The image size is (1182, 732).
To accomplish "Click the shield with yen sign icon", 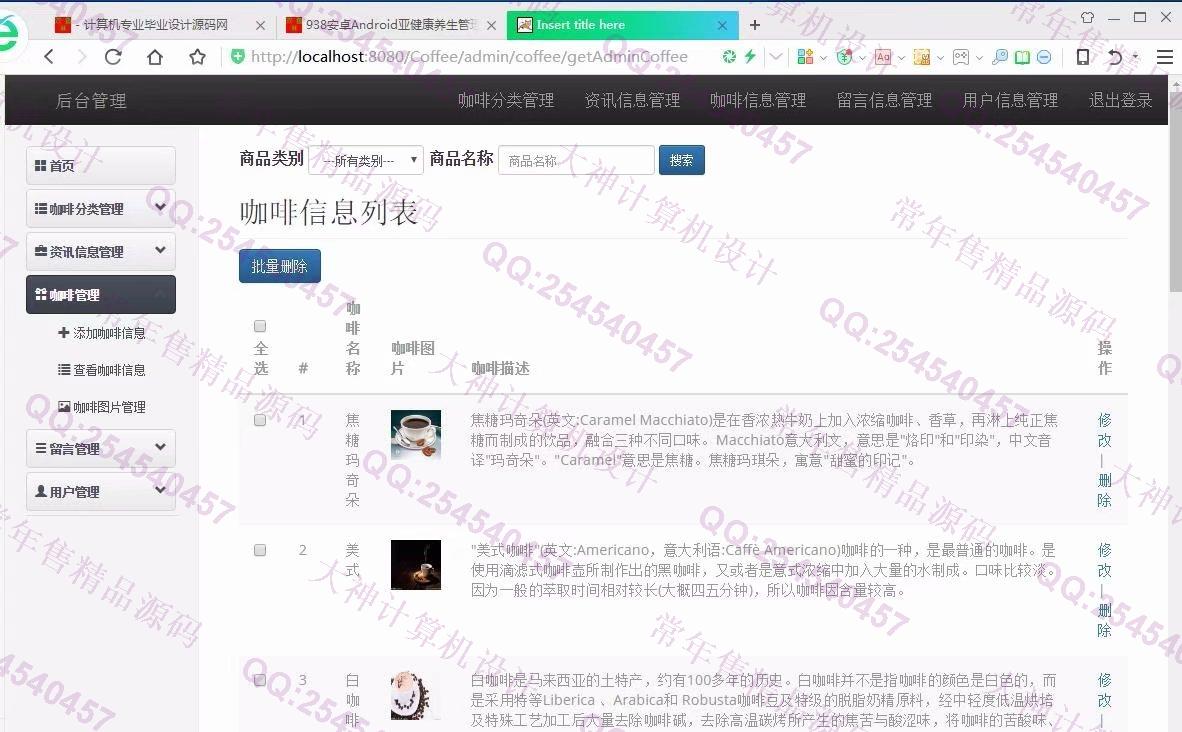I will 844,57.
